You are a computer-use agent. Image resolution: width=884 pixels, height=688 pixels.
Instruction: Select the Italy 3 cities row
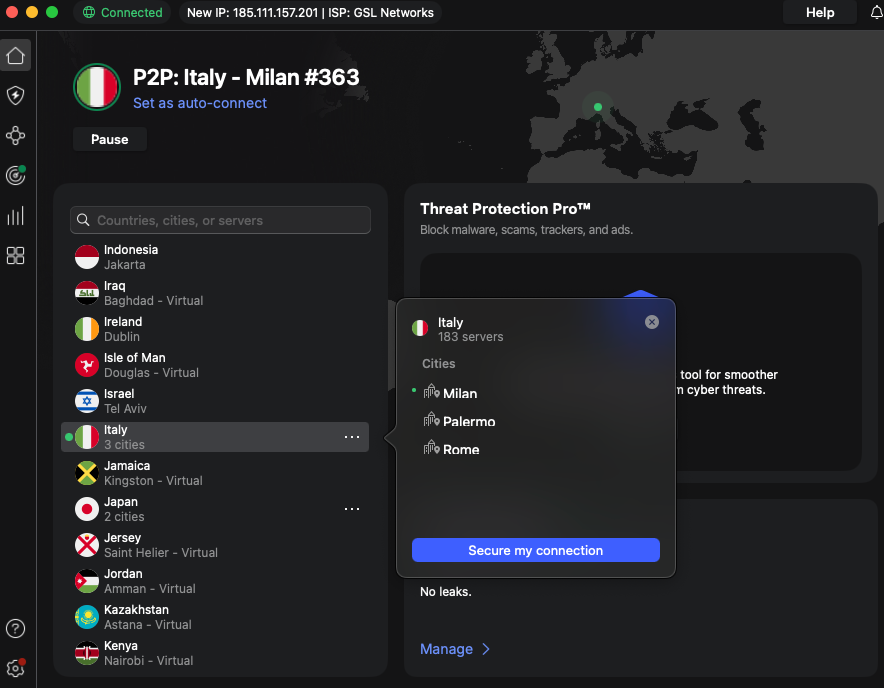pyautogui.click(x=215, y=437)
